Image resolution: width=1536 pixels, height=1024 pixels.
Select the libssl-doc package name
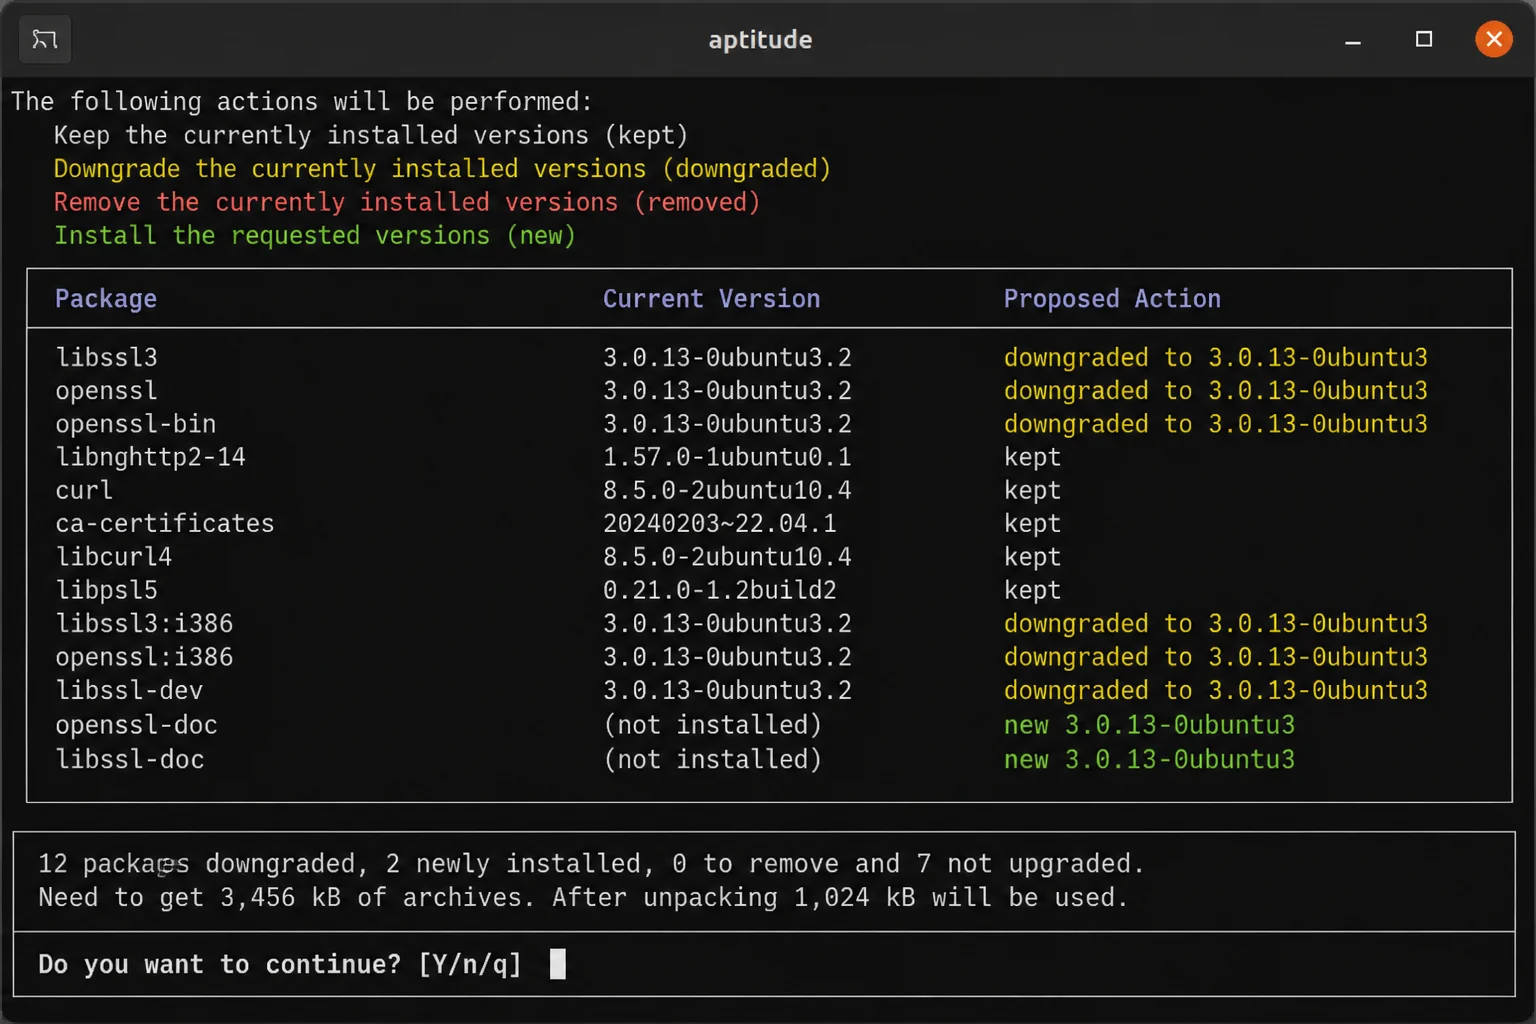point(129,759)
